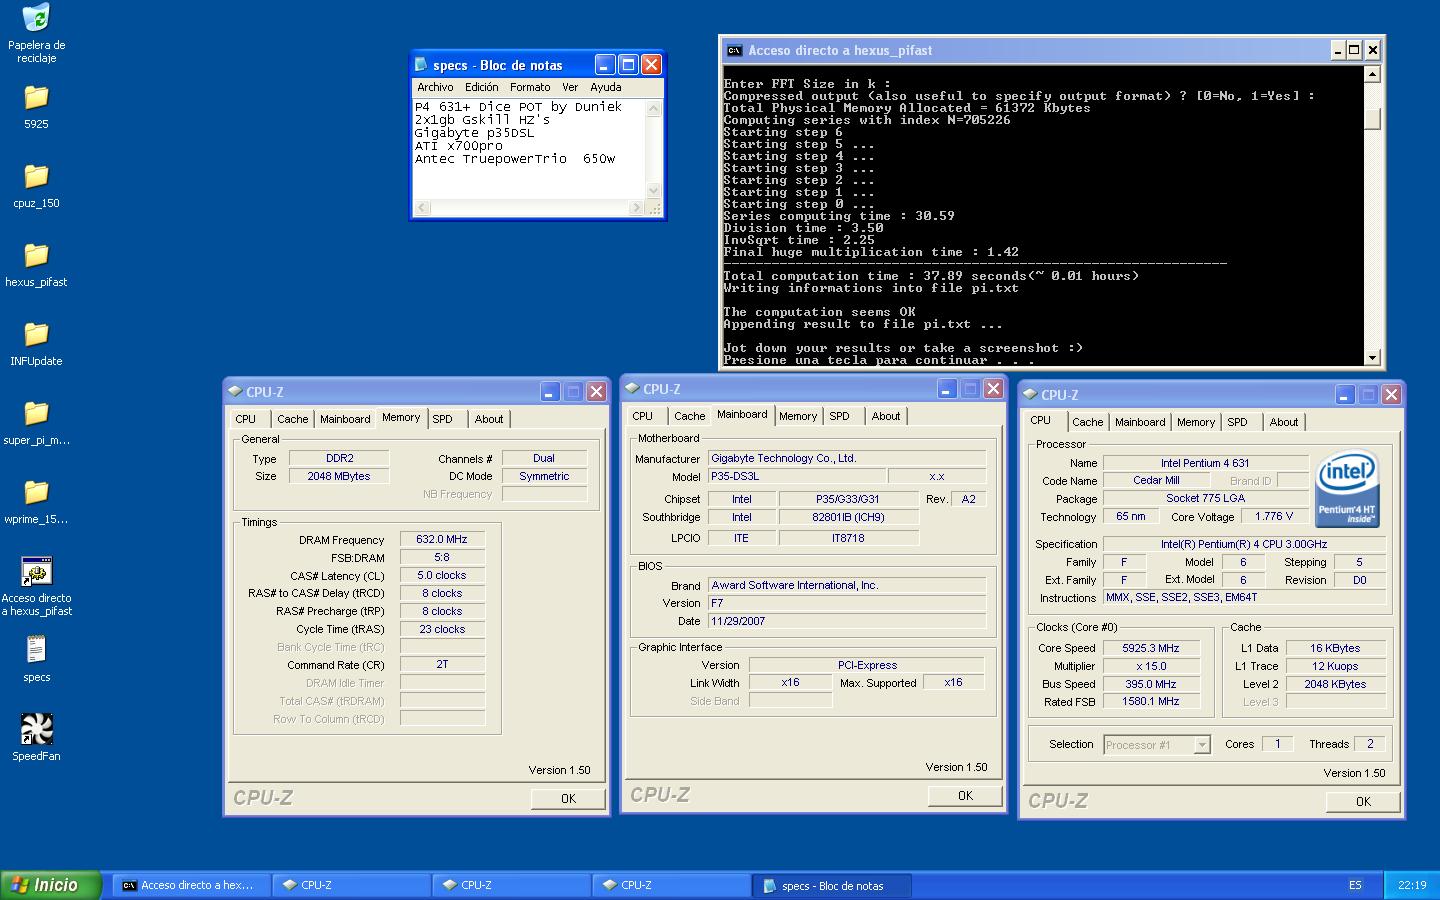Click the ES language indicator in tray

tap(1355, 885)
